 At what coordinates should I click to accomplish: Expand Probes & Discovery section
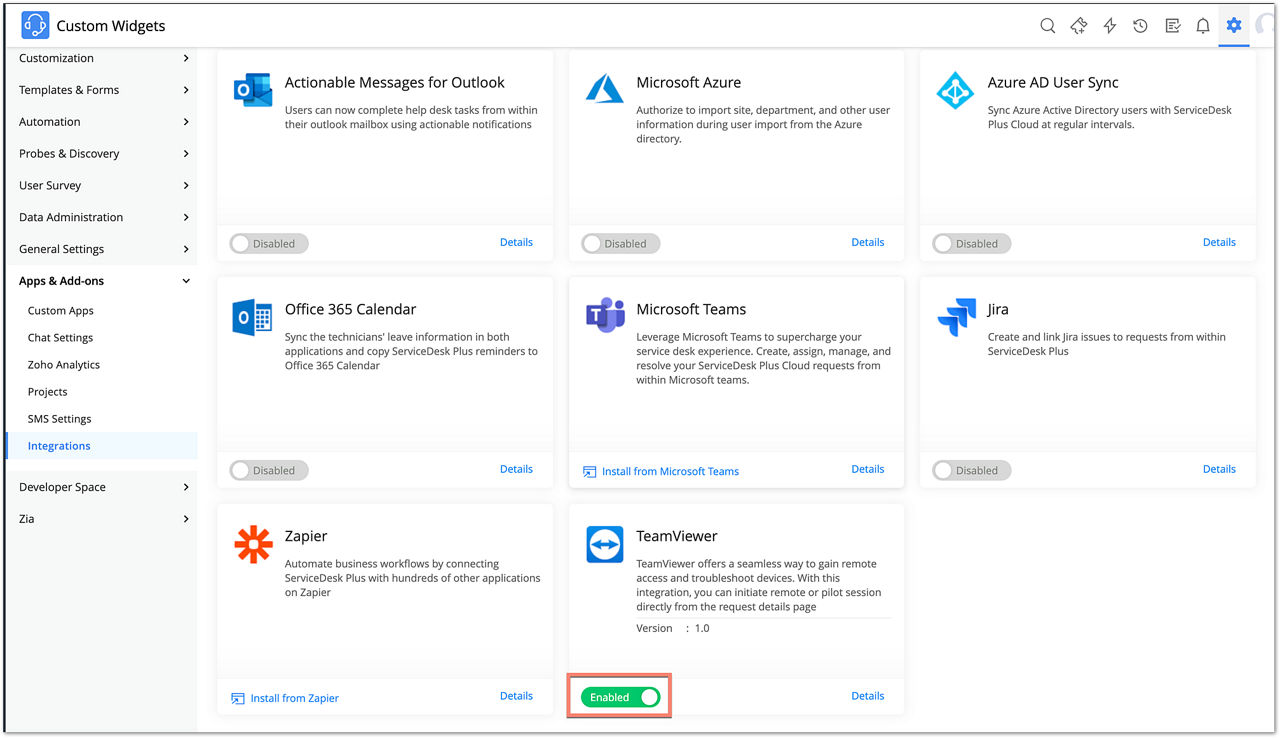coord(103,154)
